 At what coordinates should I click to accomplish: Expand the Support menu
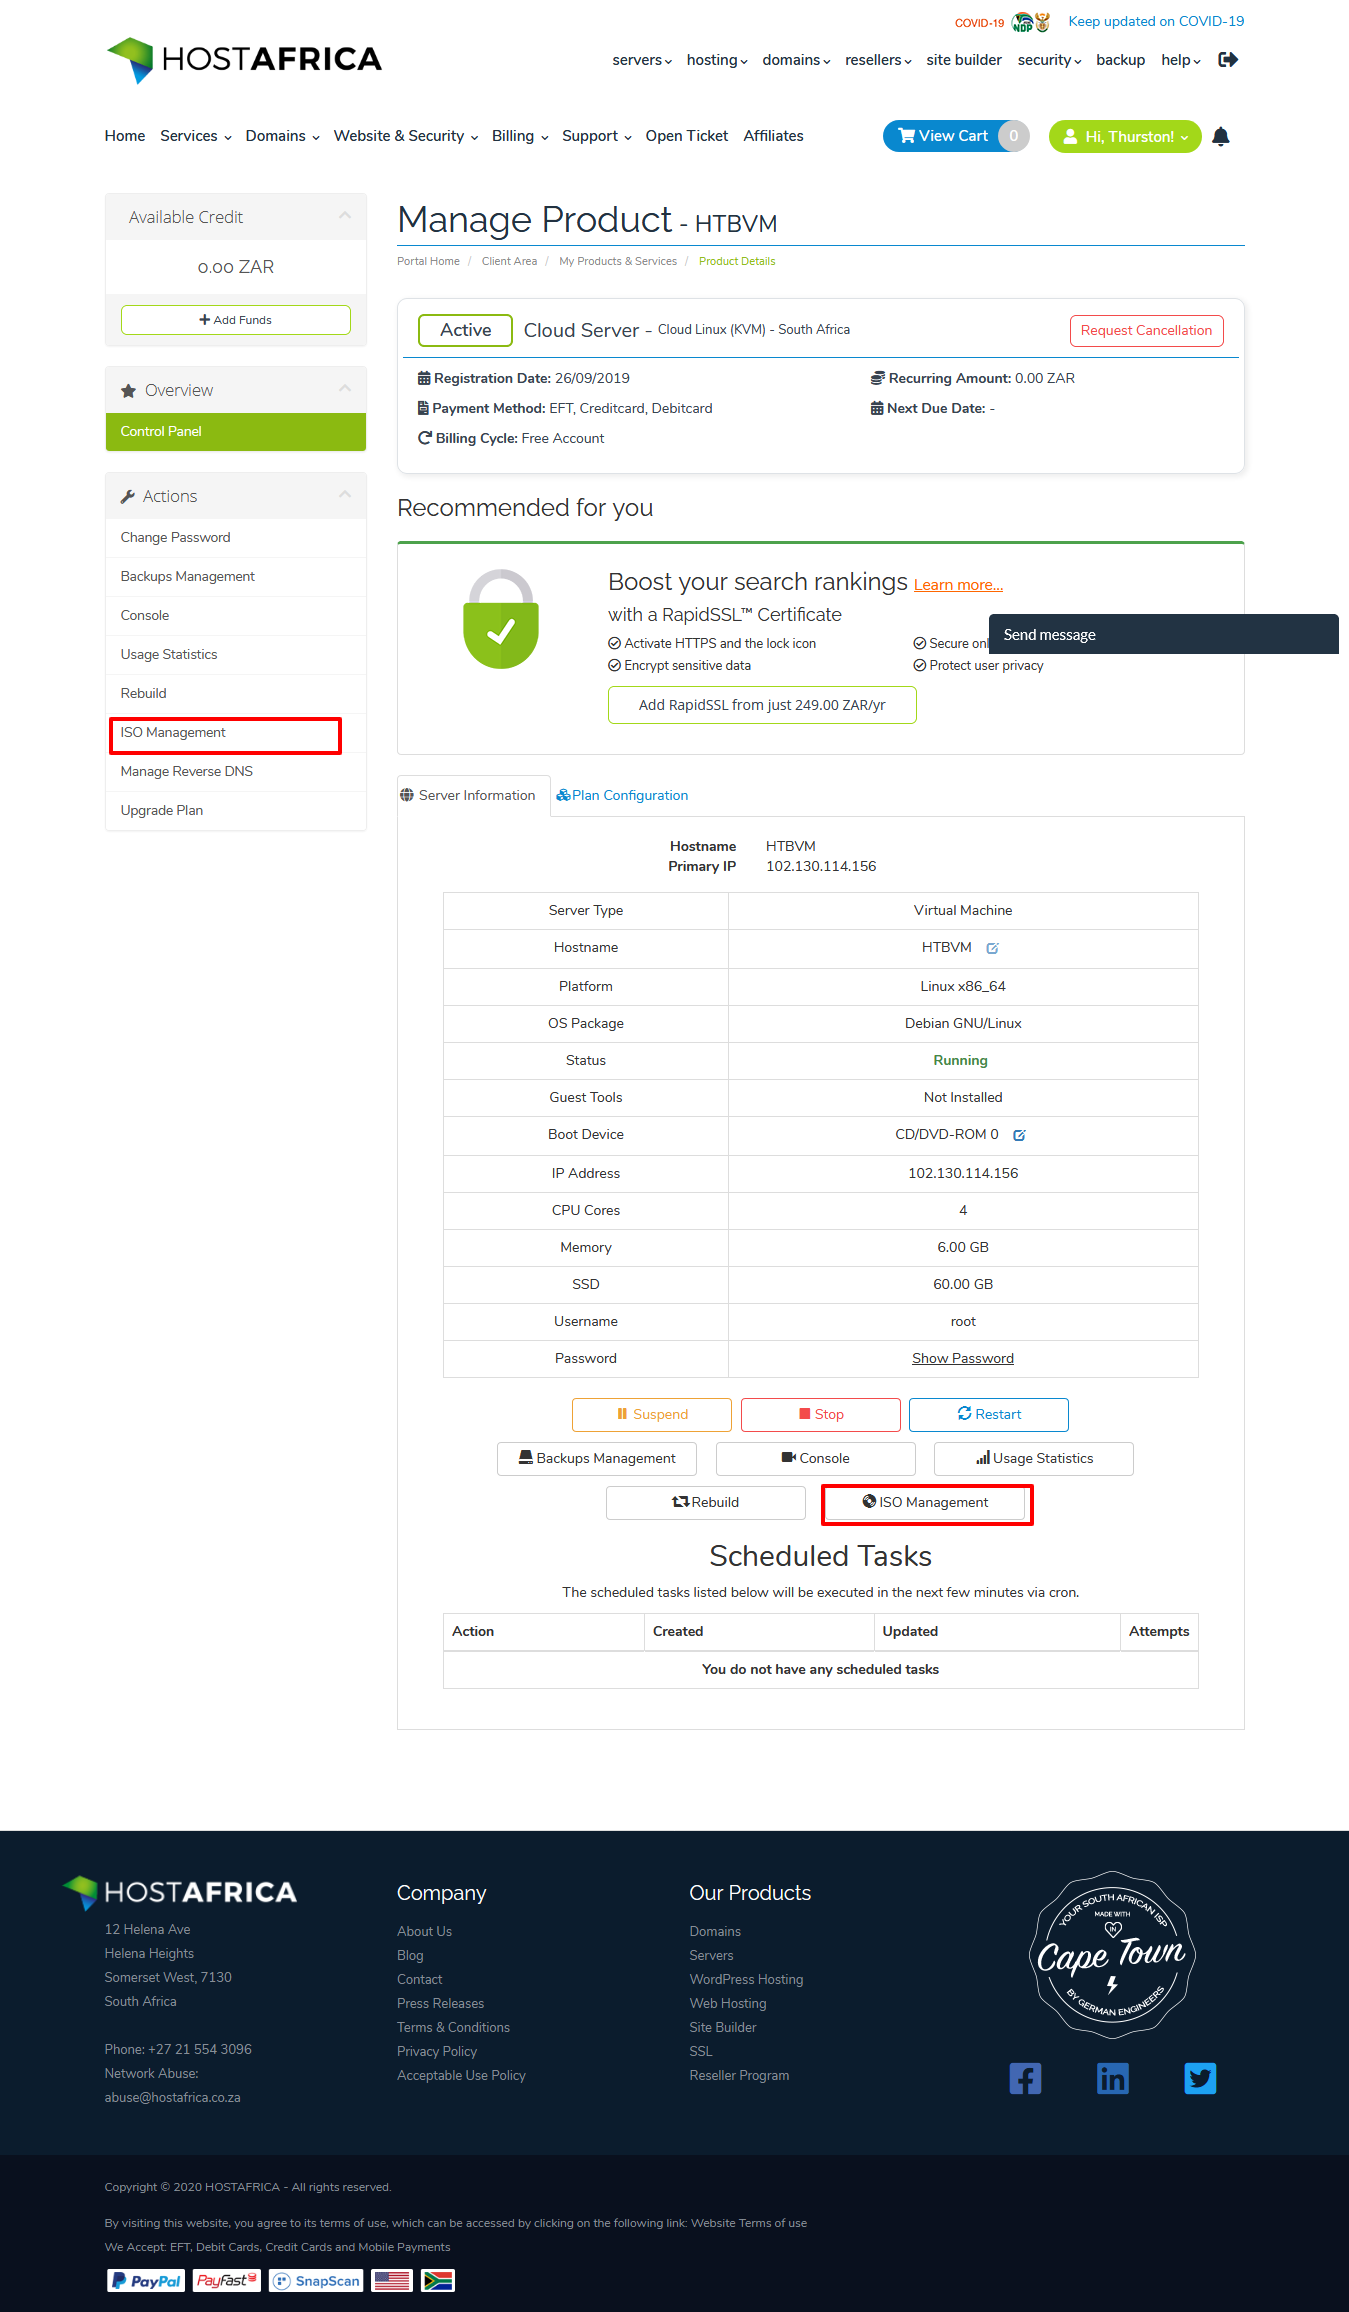tap(597, 136)
